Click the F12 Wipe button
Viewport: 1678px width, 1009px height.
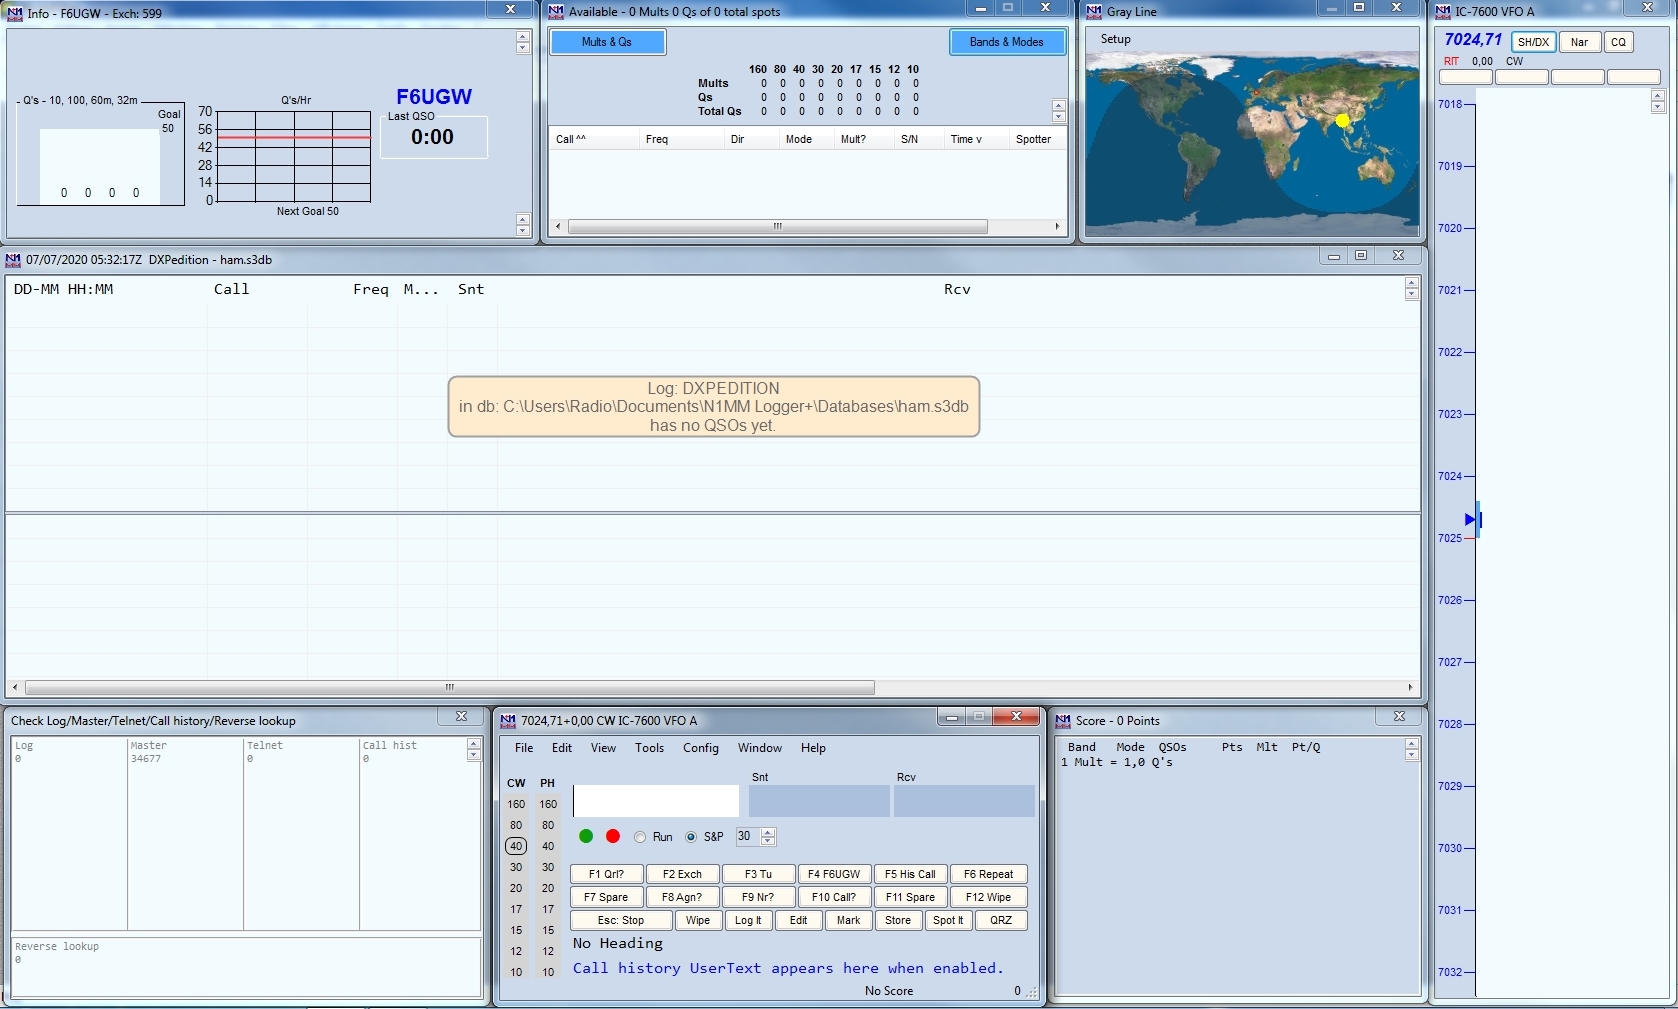(x=988, y=897)
